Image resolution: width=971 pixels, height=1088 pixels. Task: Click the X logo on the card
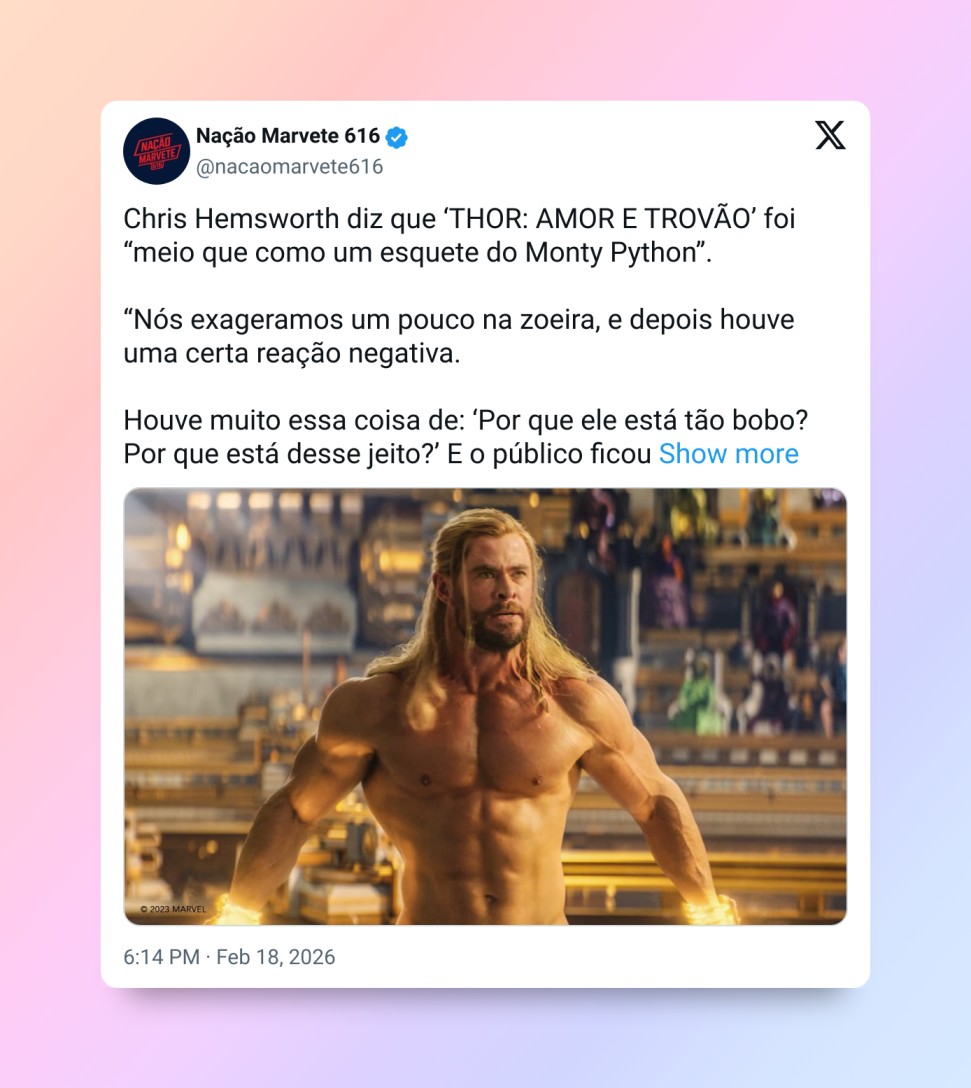point(830,135)
